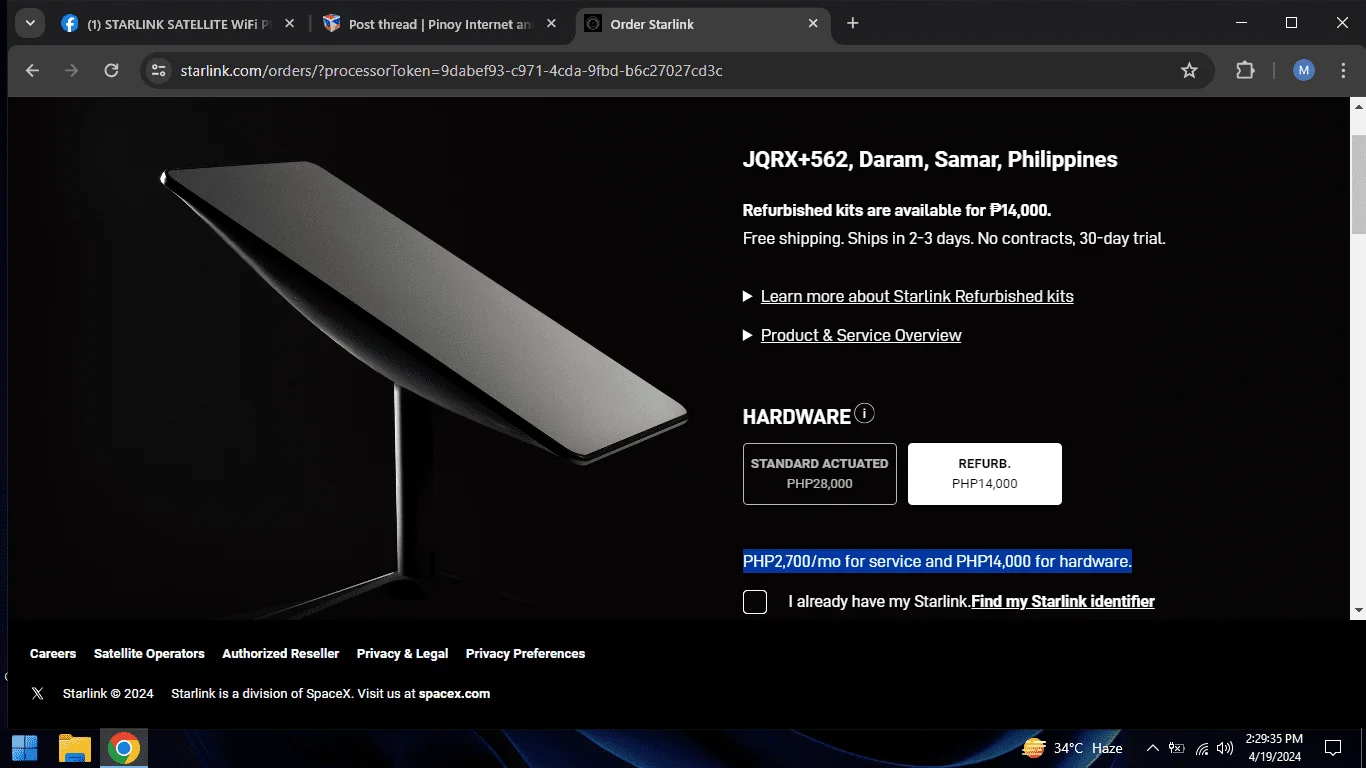The width and height of the screenshot is (1366, 768).
Task: Show the Hardware info icon
Action: pyautogui.click(x=865, y=414)
